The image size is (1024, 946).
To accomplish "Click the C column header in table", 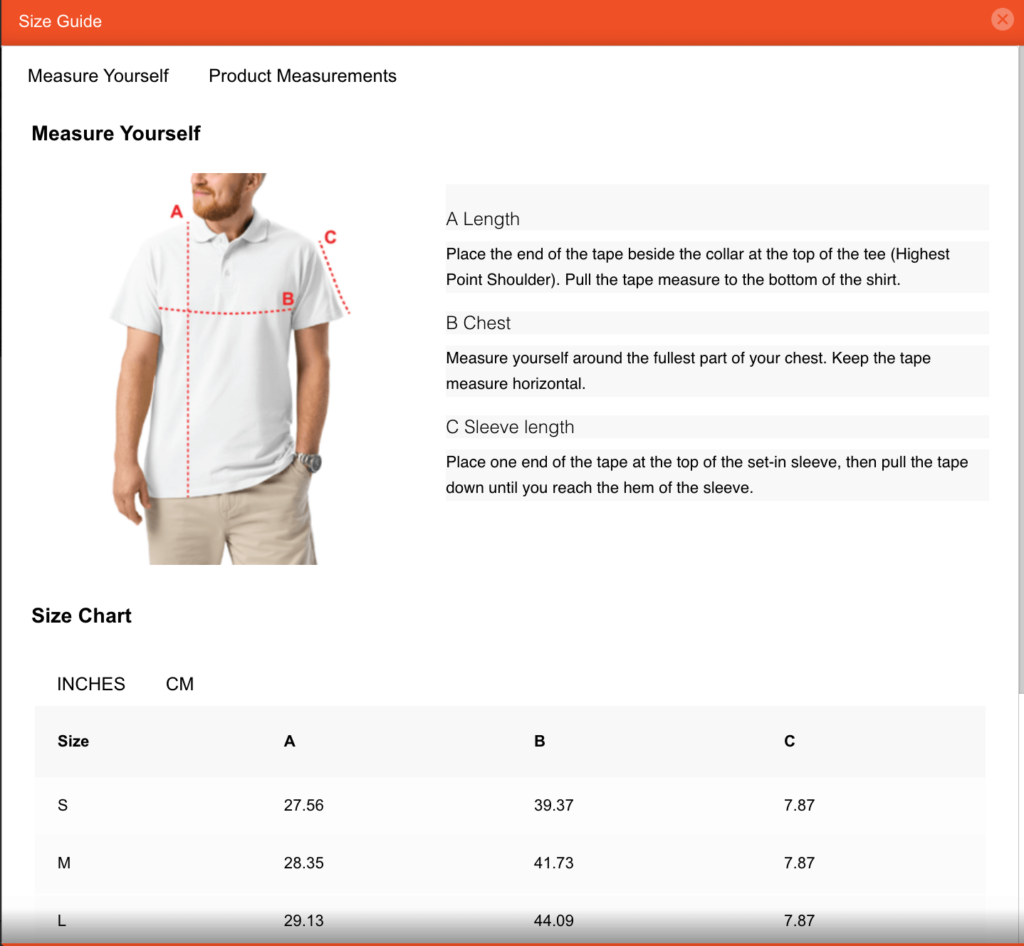I will [x=789, y=741].
